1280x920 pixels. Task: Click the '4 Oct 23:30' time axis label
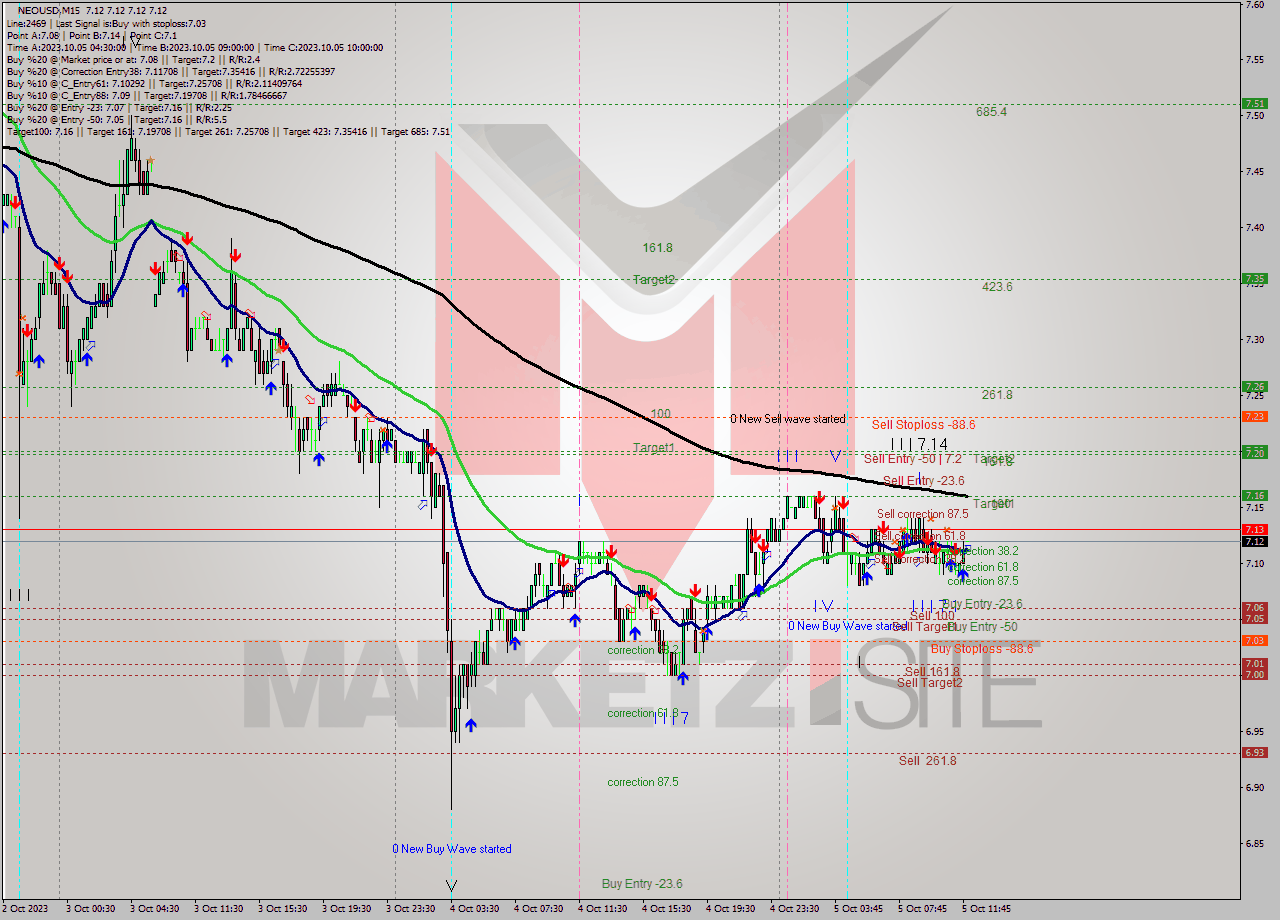pyautogui.click(x=795, y=909)
